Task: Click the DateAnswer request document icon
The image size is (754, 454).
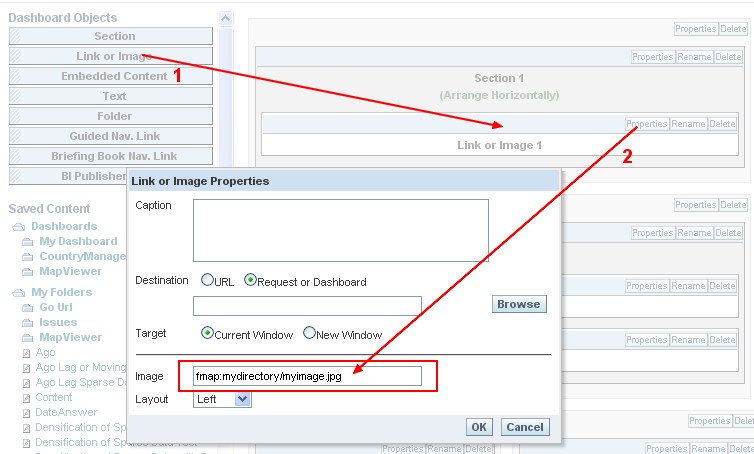Action: coord(27,413)
